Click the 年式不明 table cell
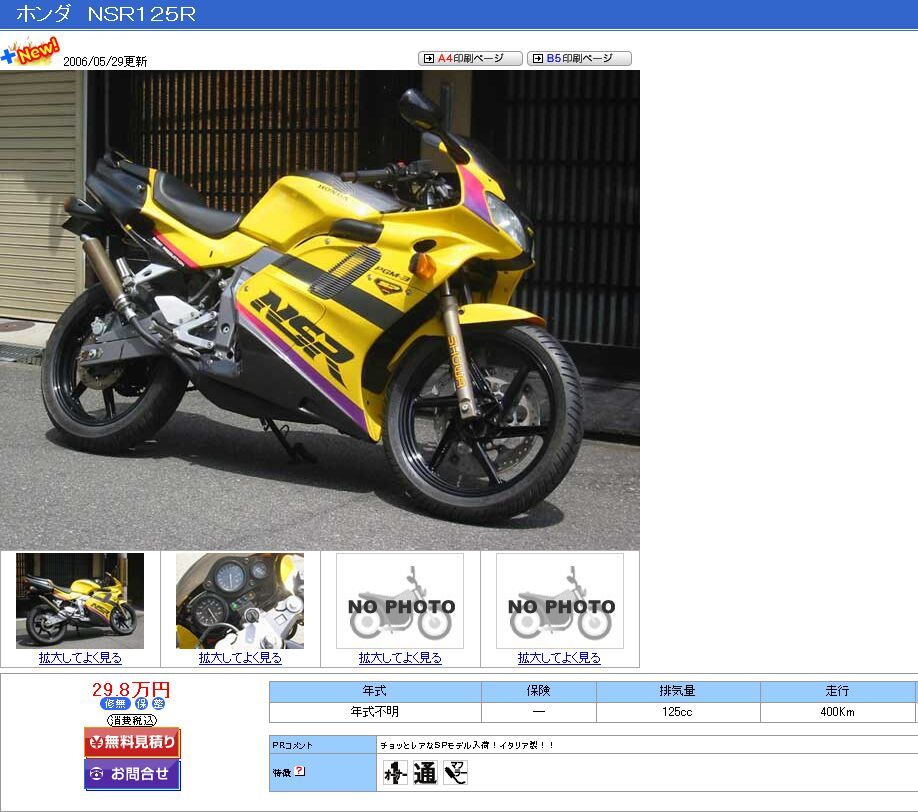Image resolution: width=918 pixels, height=812 pixels. tap(375, 712)
